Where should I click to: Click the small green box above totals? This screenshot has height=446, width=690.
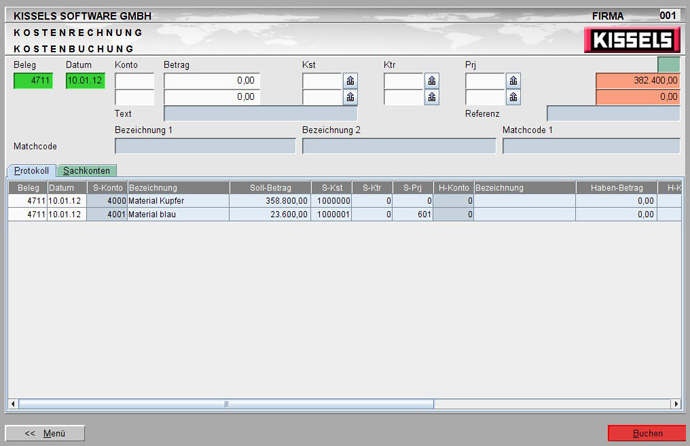(x=669, y=65)
